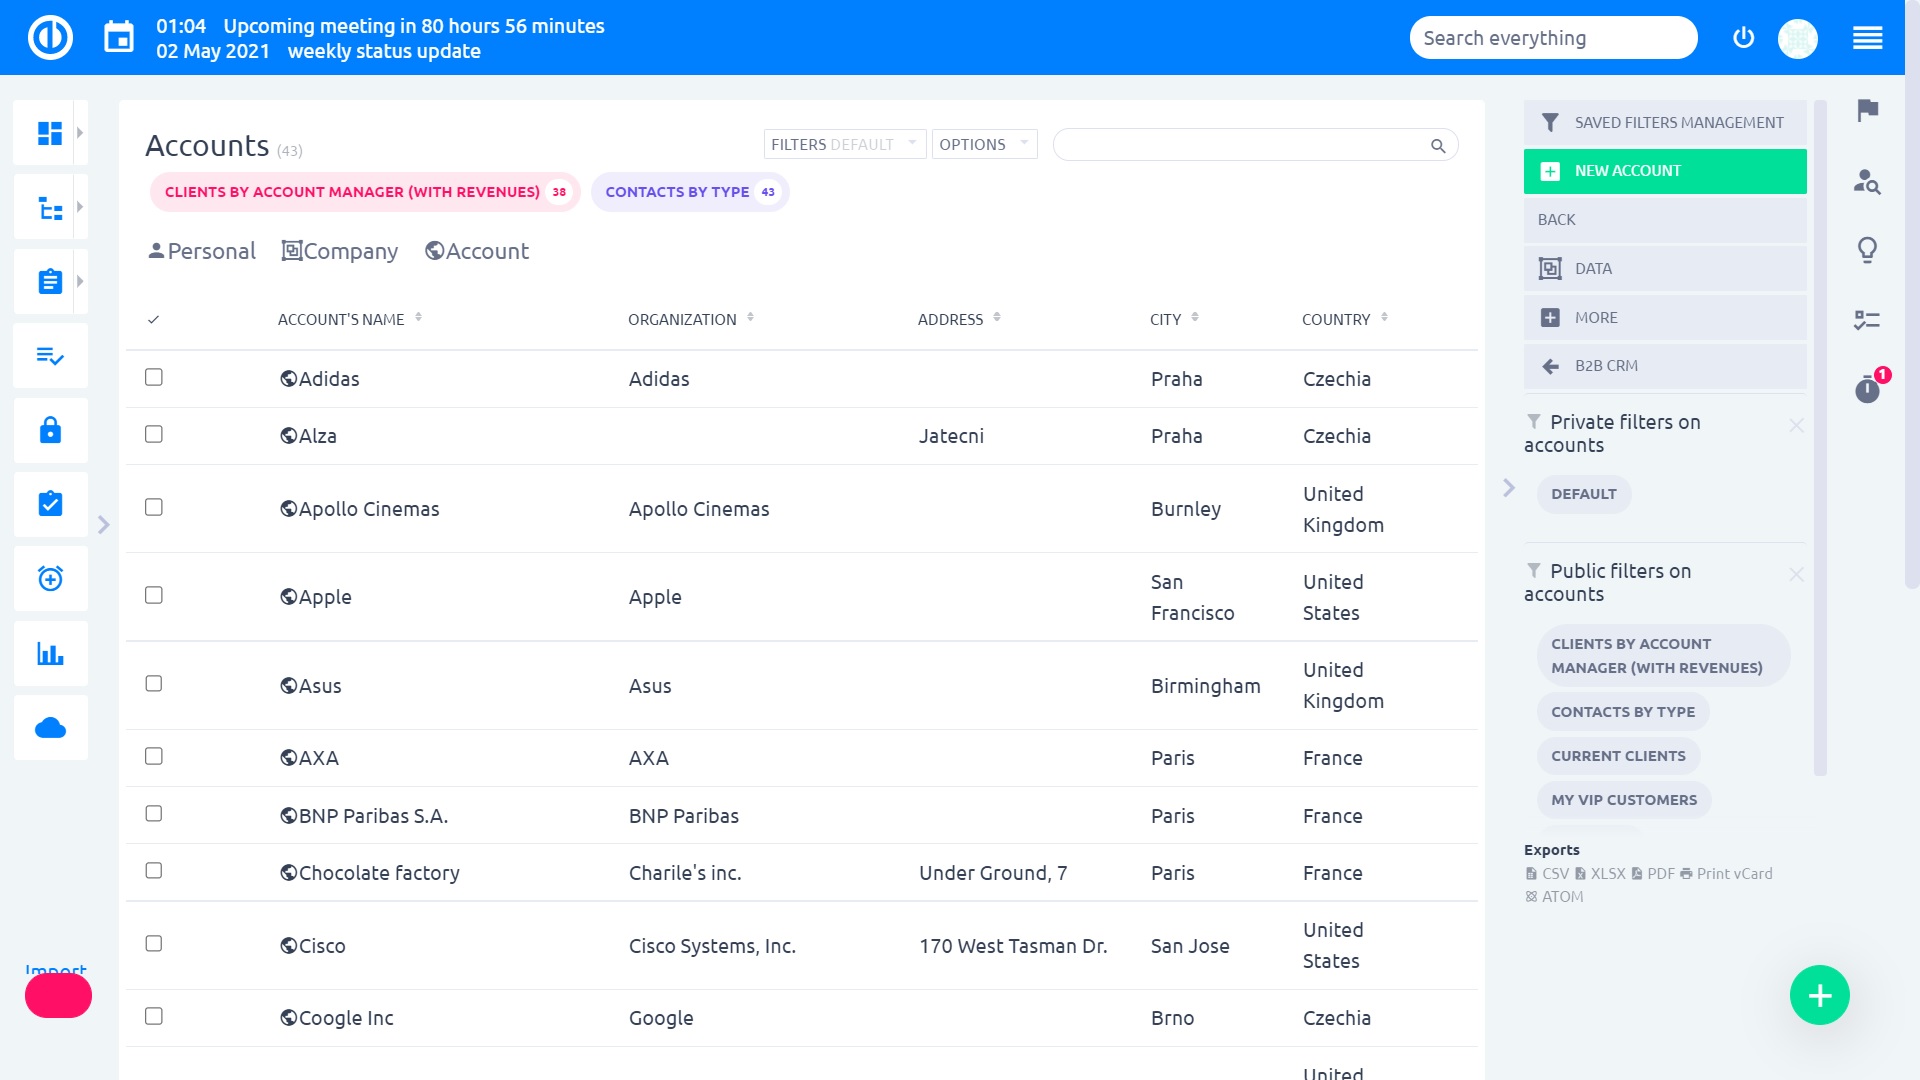Click the stopwatch timer icon with badge
The width and height of the screenshot is (1920, 1080).
1867,388
